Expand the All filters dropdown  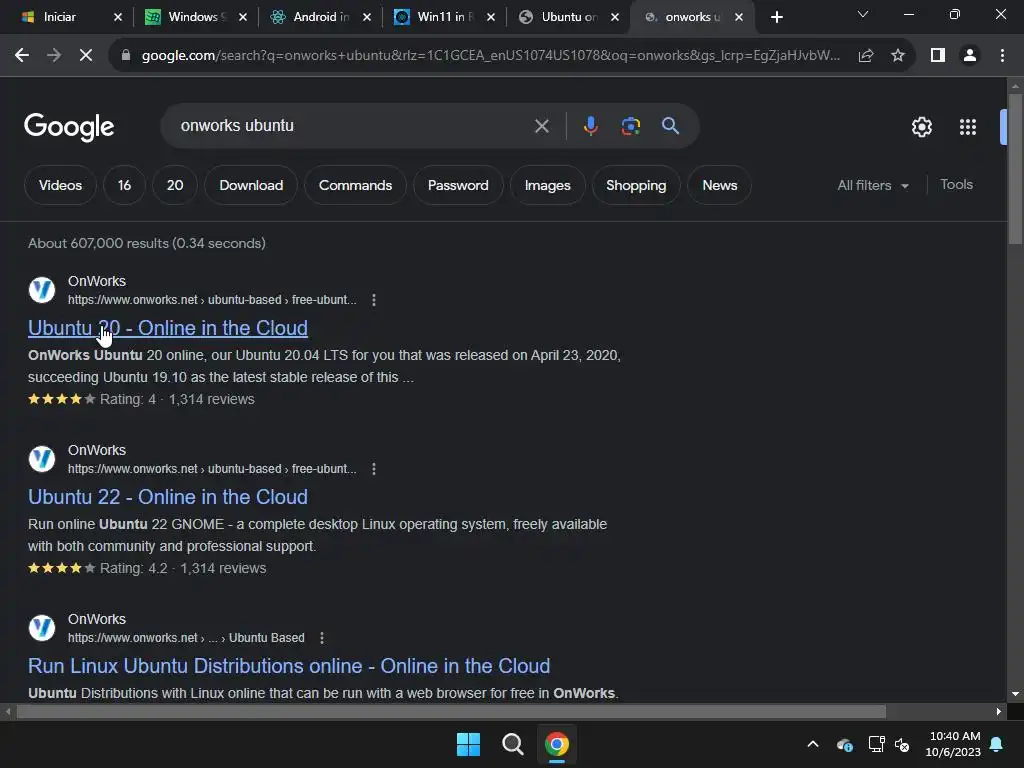click(x=872, y=185)
